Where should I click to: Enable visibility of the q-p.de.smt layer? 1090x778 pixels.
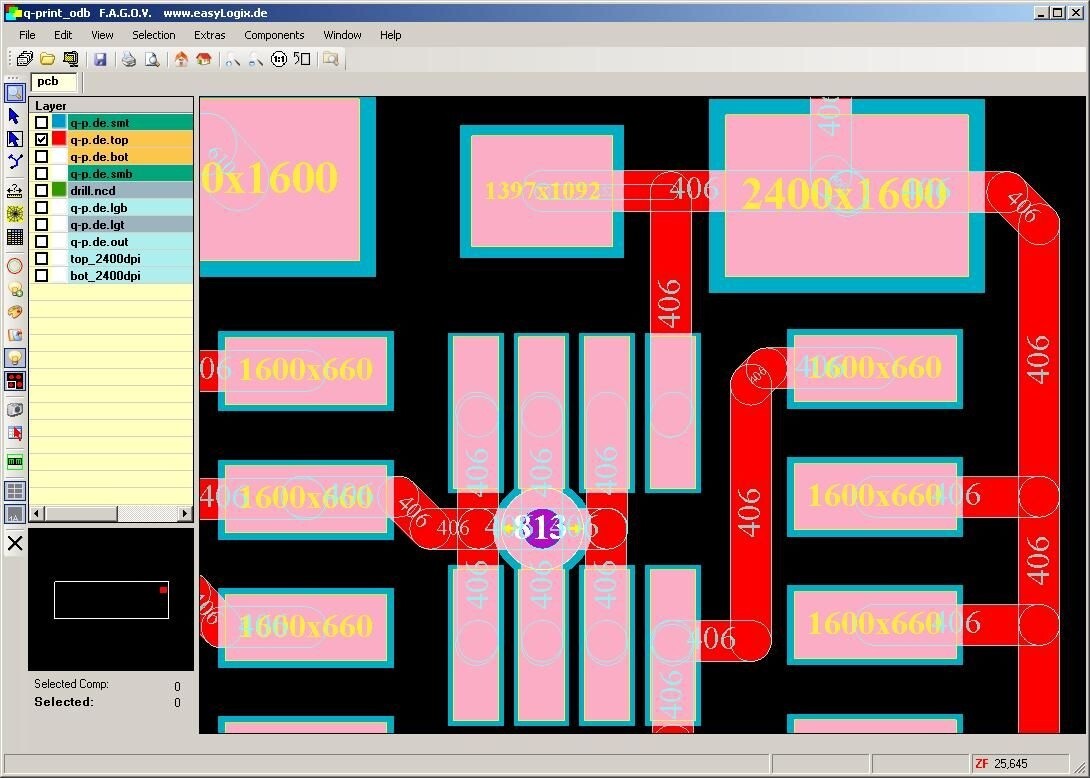[42, 122]
